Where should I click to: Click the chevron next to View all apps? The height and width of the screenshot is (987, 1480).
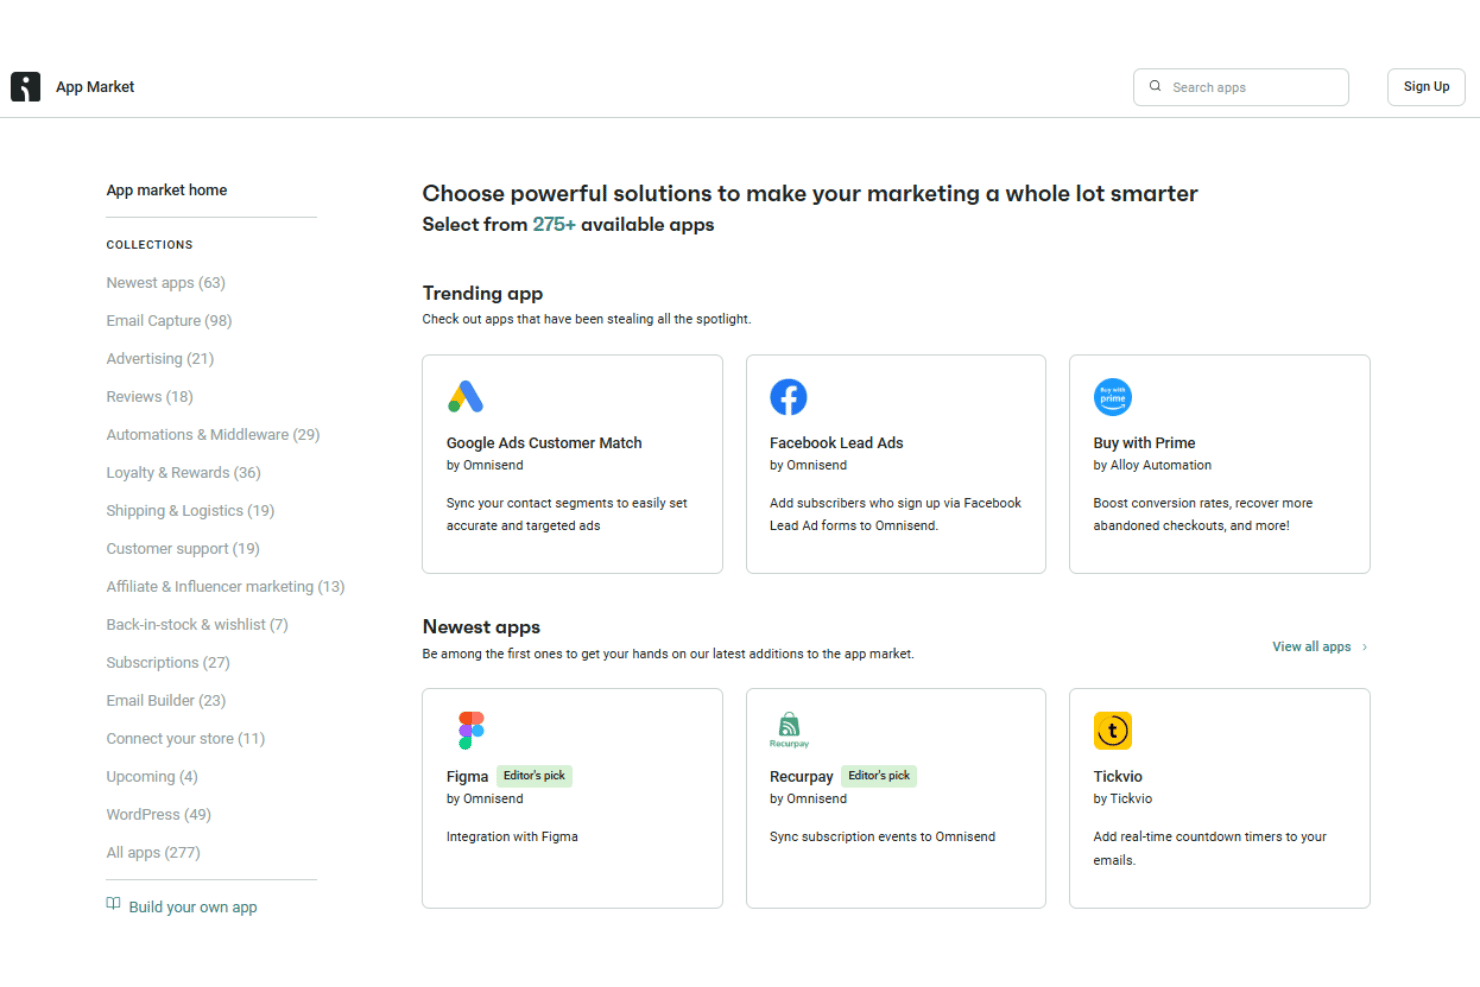(x=1365, y=647)
